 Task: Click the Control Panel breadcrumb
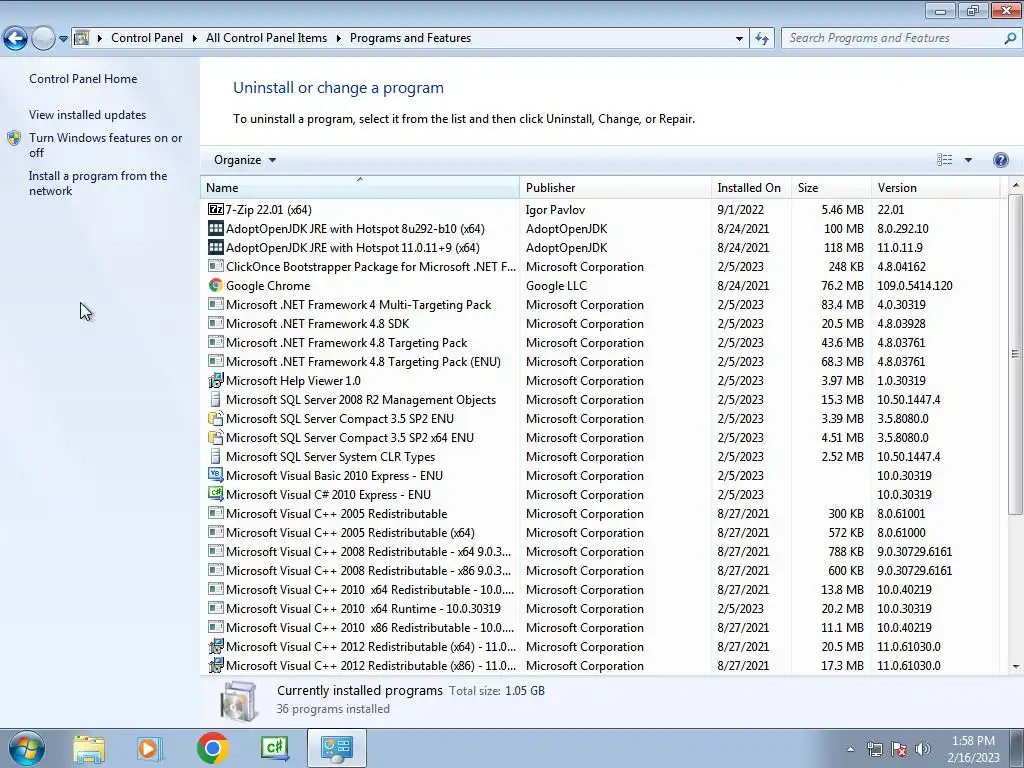point(147,38)
